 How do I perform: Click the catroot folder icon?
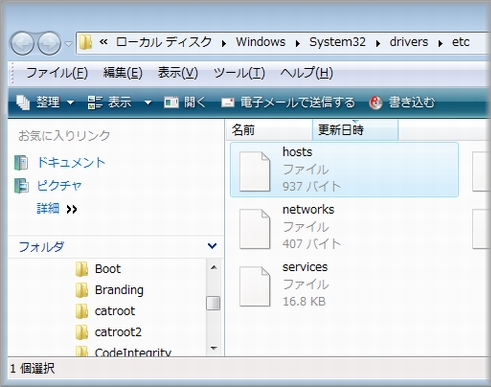pos(82,311)
